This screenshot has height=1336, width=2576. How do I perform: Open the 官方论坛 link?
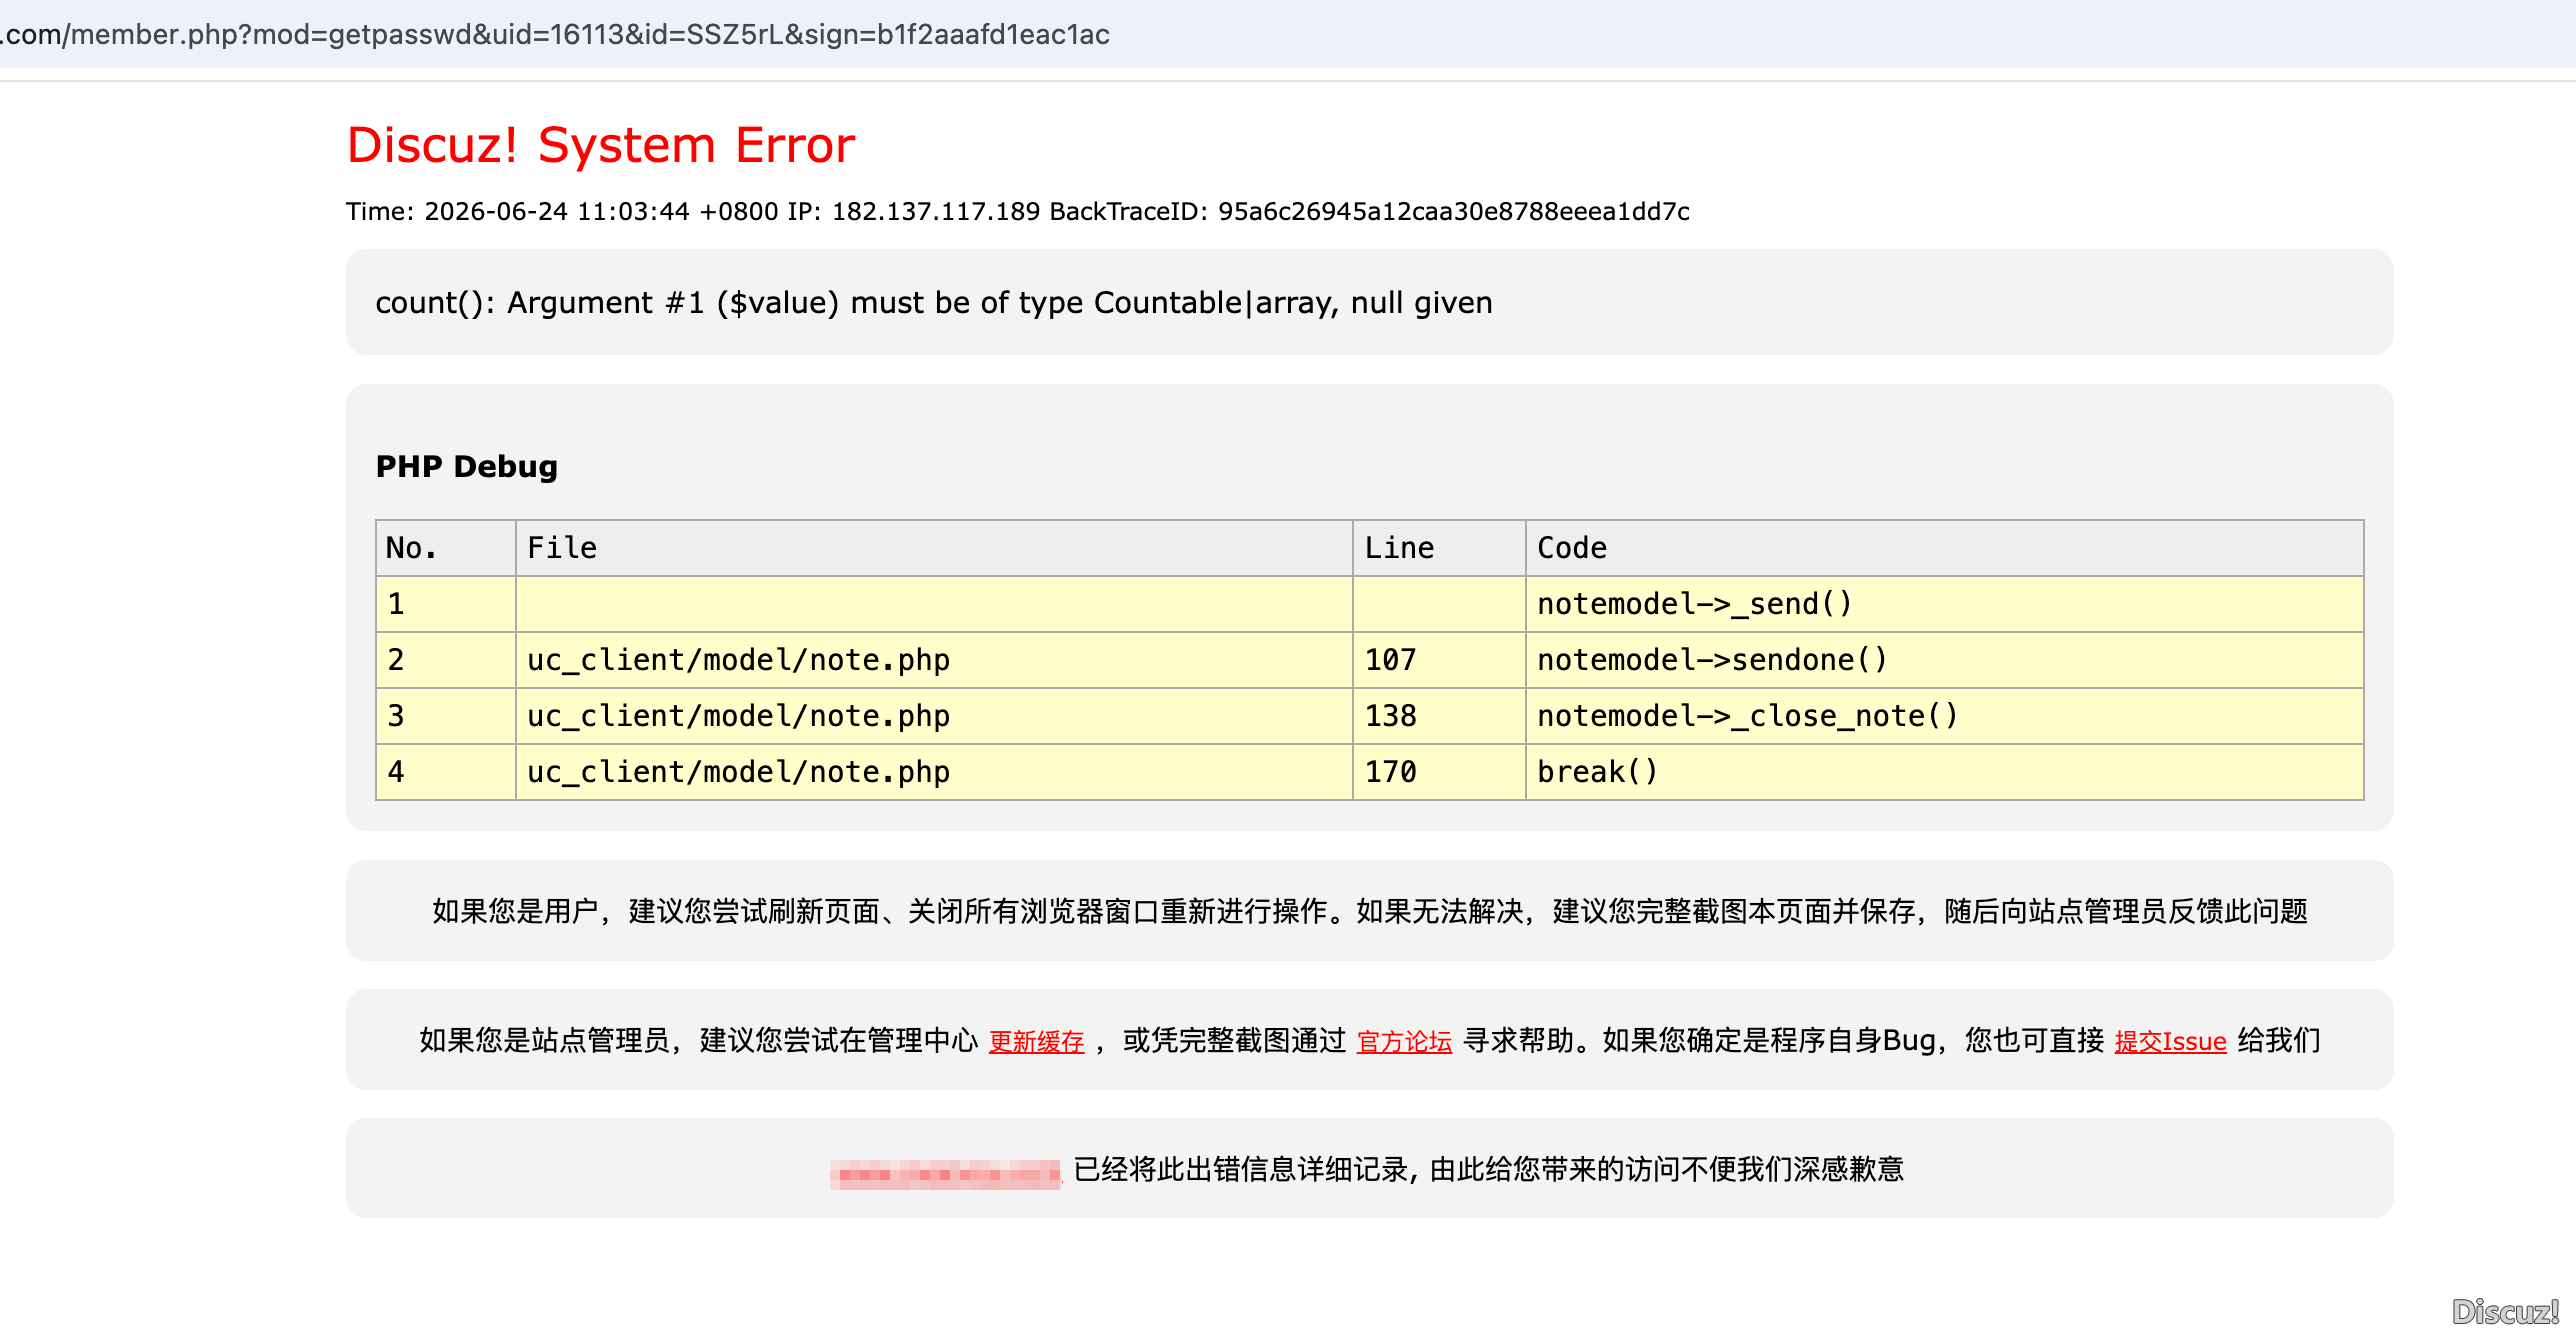(x=1404, y=1041)
